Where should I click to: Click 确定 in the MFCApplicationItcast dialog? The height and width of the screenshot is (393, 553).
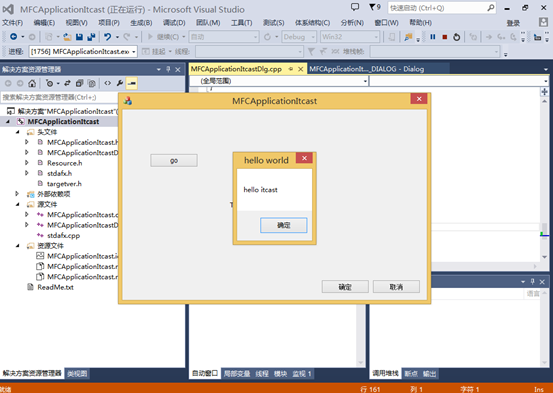pos(345,287)
